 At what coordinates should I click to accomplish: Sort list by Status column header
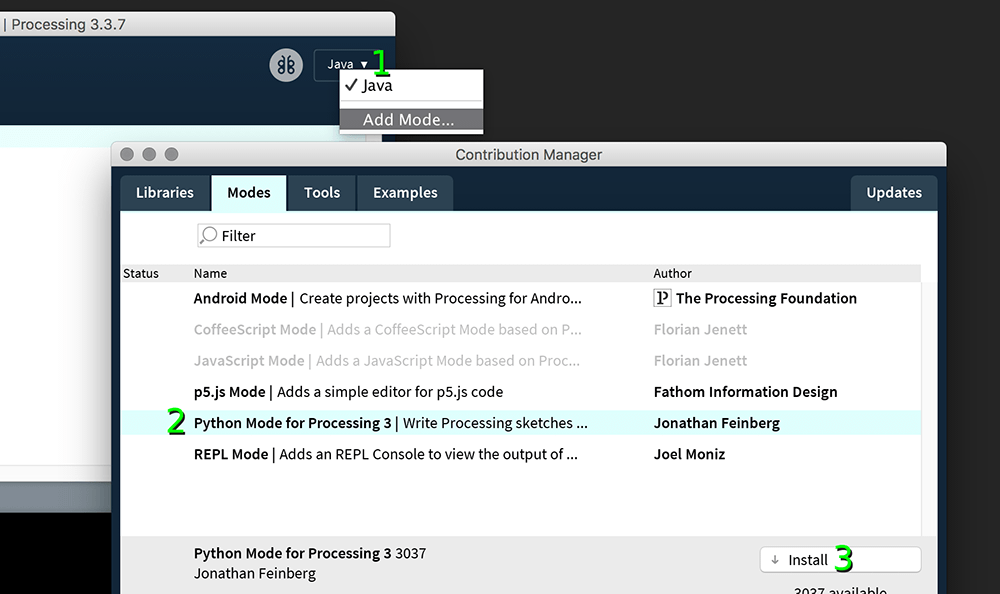(x=141, y=273)
